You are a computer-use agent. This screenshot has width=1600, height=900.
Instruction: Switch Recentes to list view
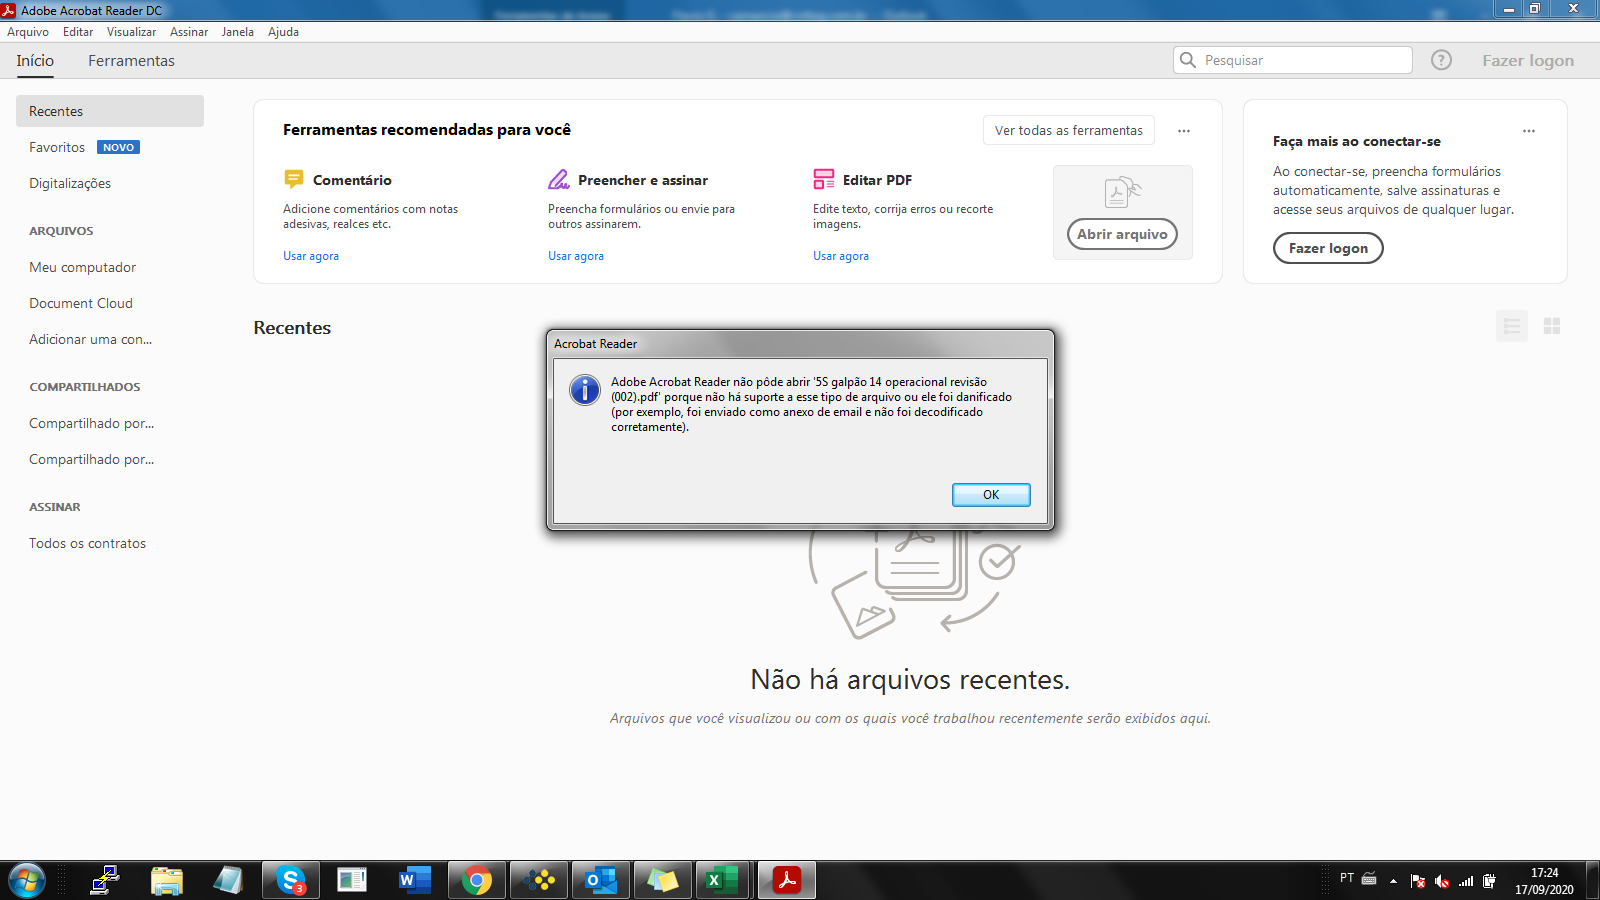click(1512, 326)
